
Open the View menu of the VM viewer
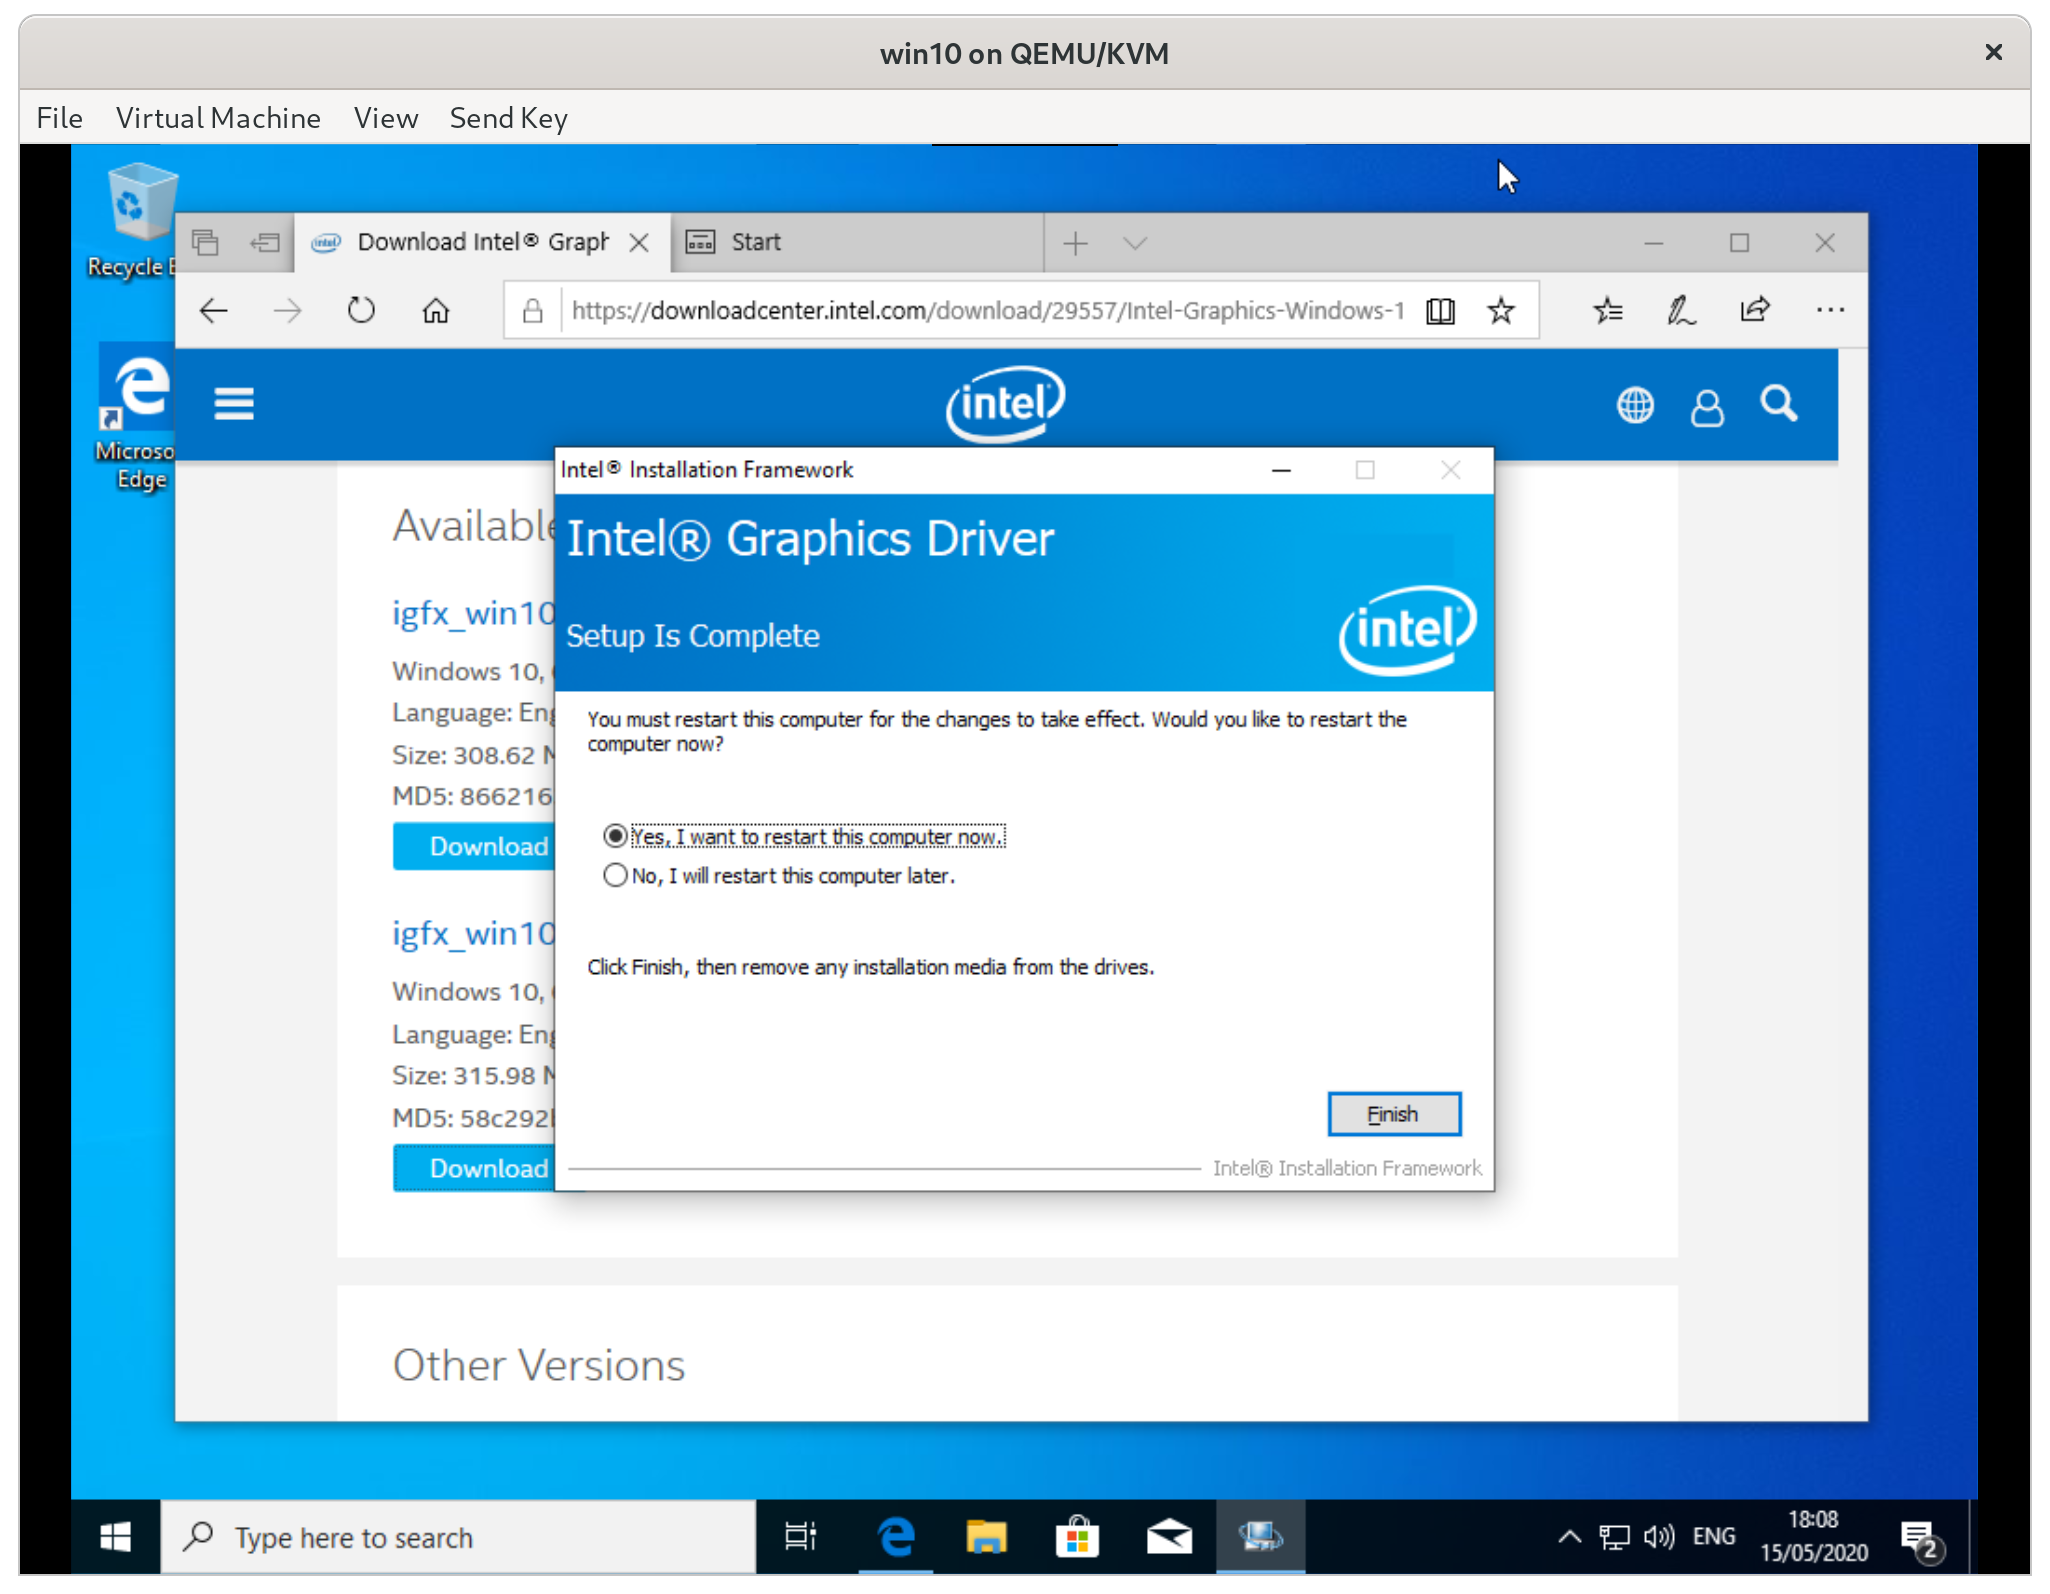click(385, 118)
